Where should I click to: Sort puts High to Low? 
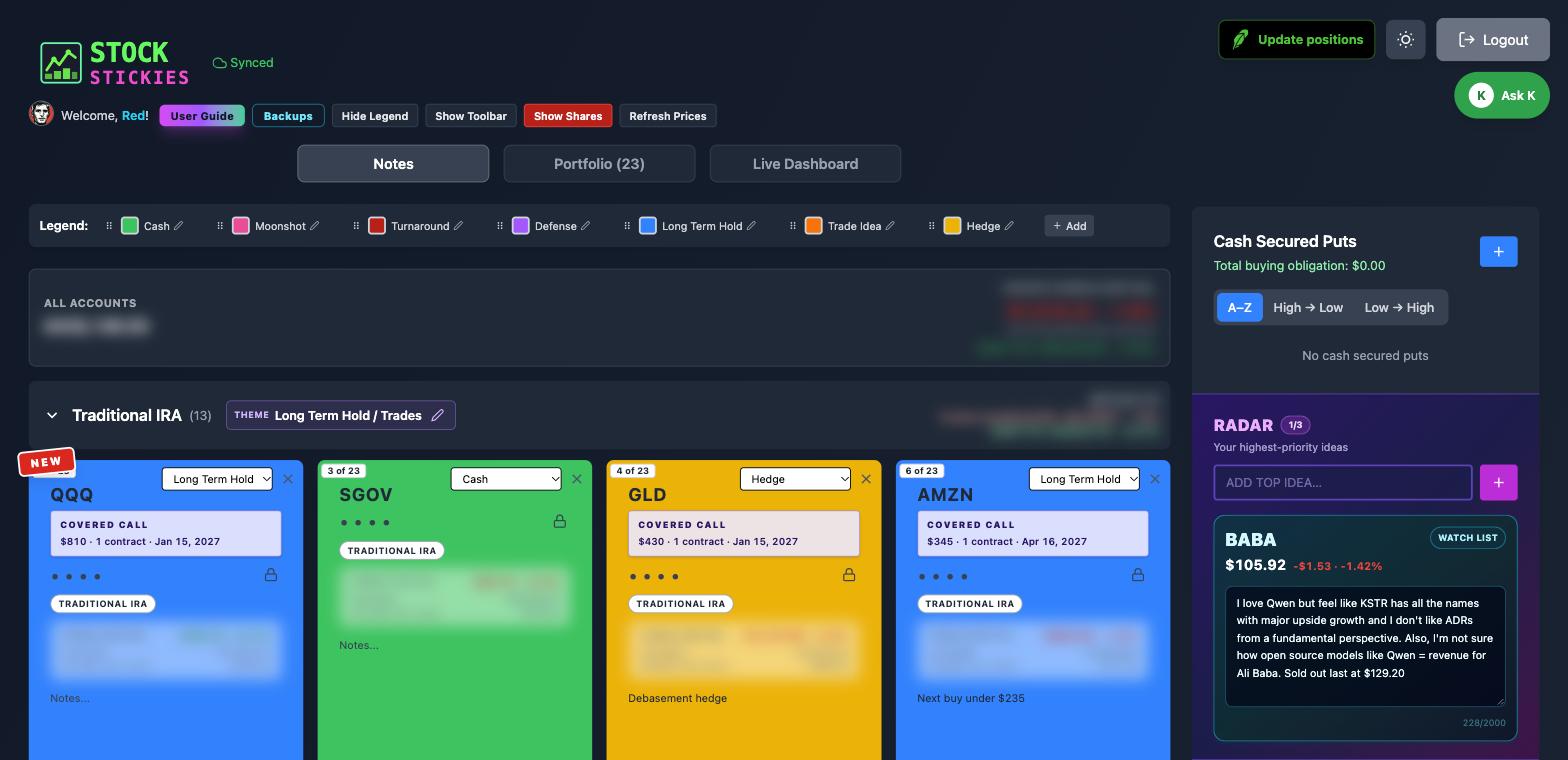1308,308
